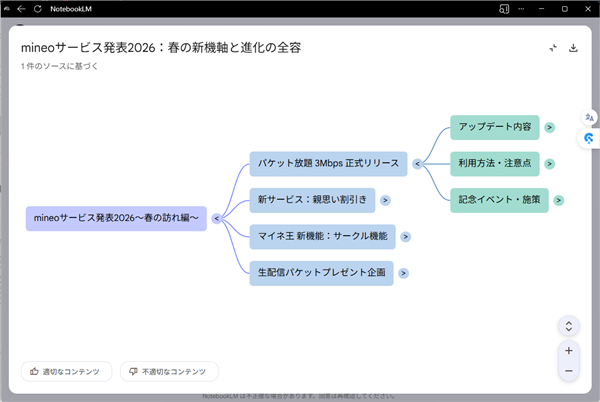
Task: Expand the 記念イベント・施策 node
Action: point(559,199)
